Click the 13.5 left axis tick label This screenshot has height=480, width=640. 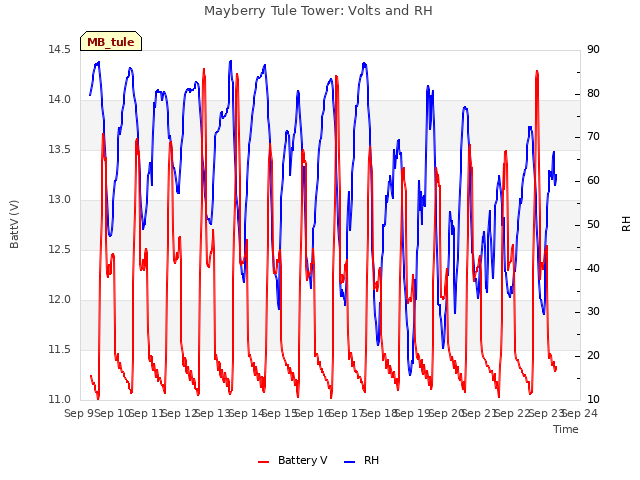(x=60, y=149)
